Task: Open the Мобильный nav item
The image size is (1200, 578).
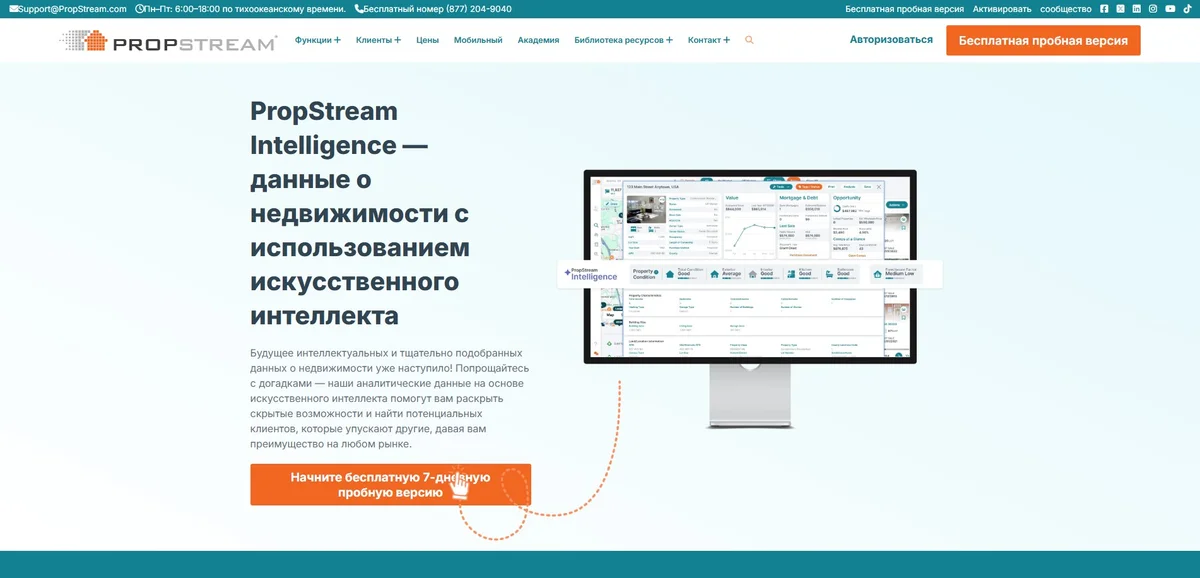Action: click(x=478, y=41)
